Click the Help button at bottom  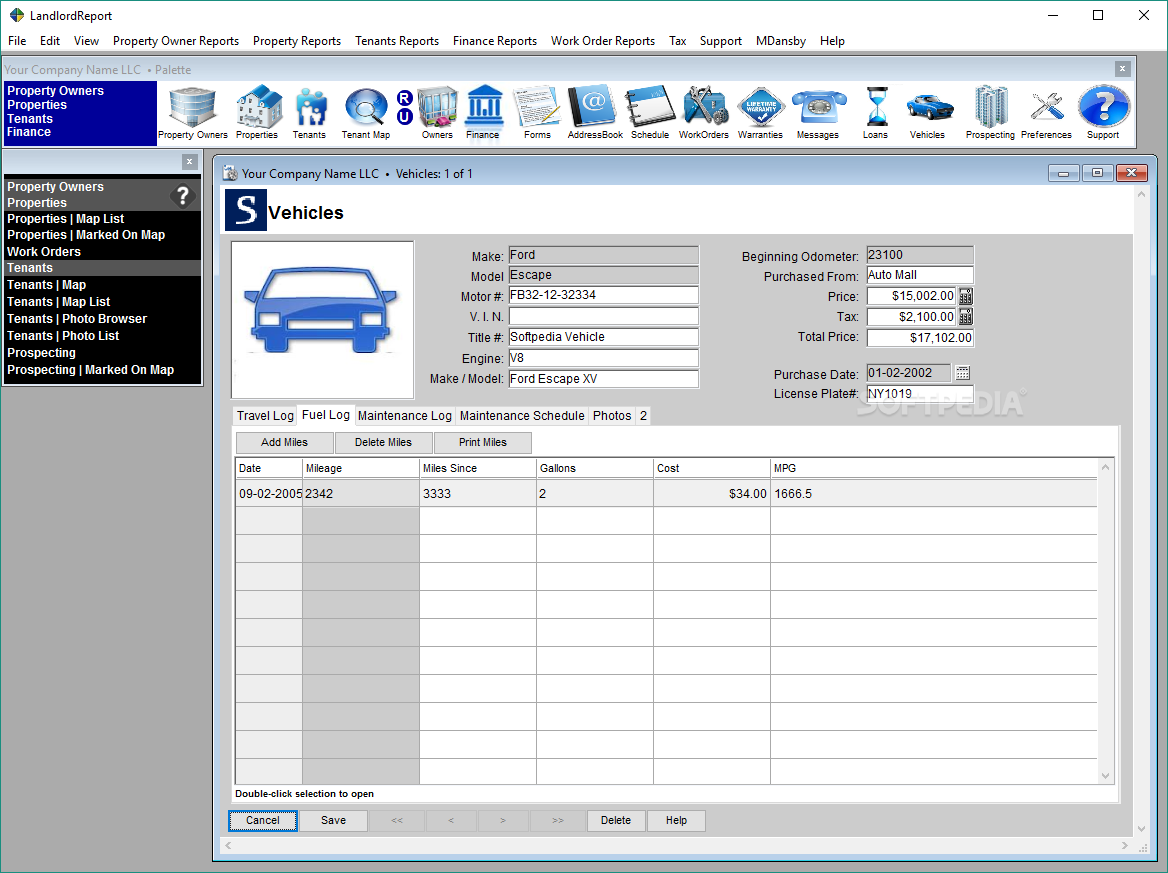676,820
